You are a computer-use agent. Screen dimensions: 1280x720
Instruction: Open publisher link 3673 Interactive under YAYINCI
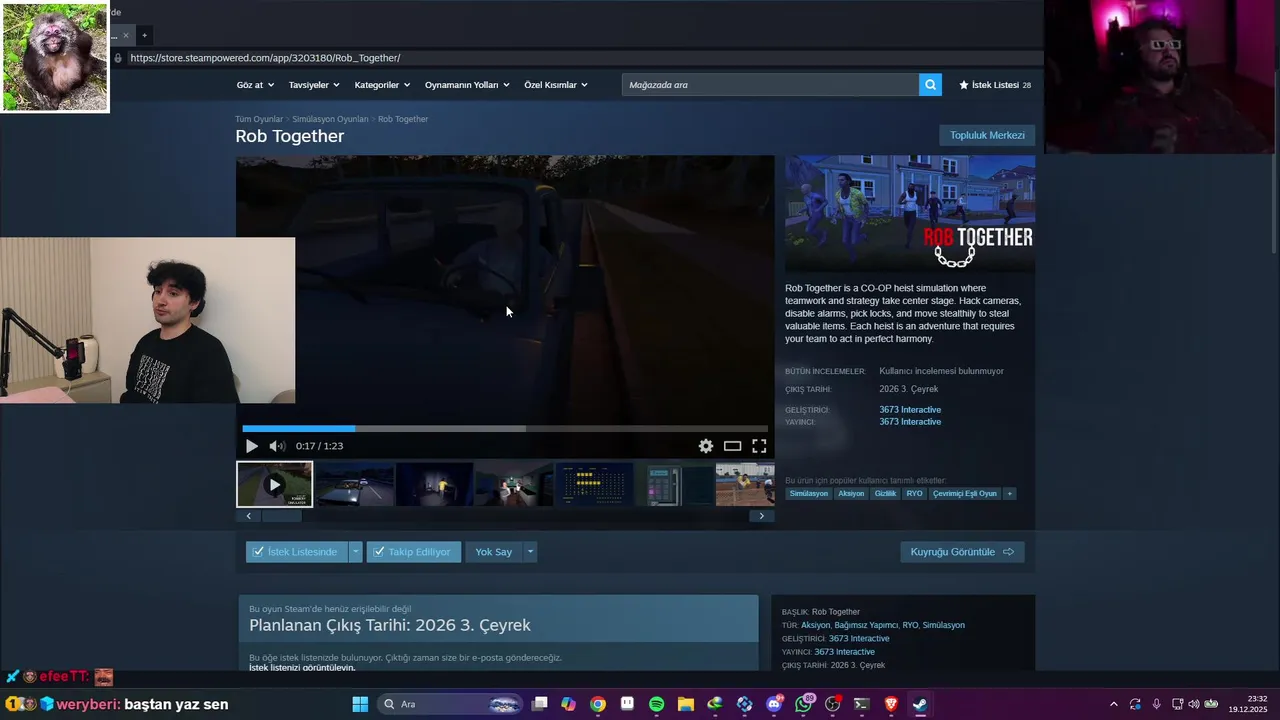coord(910,422)
